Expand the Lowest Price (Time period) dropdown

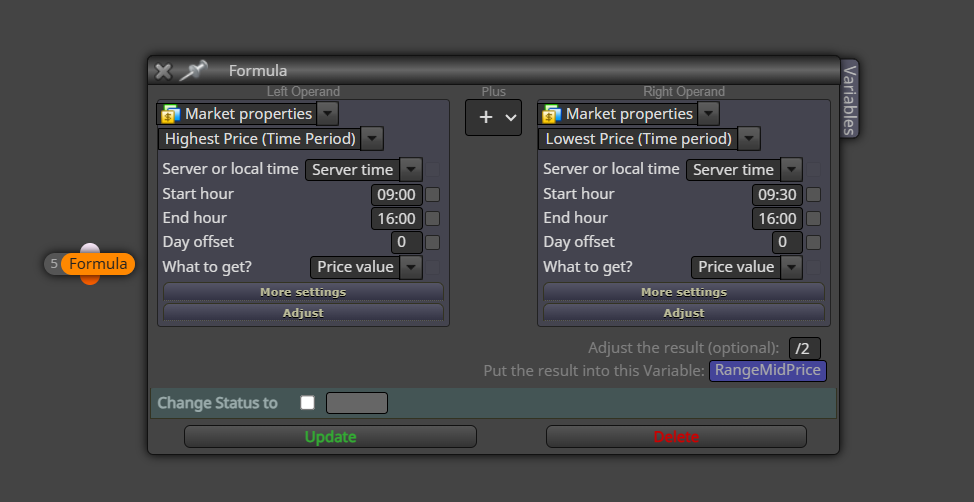point(749,139)
